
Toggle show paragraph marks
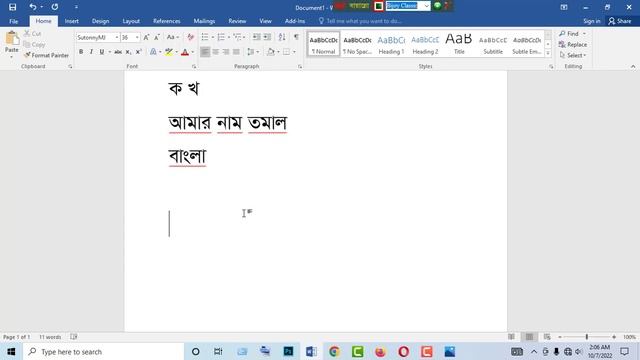click(296, 37)
